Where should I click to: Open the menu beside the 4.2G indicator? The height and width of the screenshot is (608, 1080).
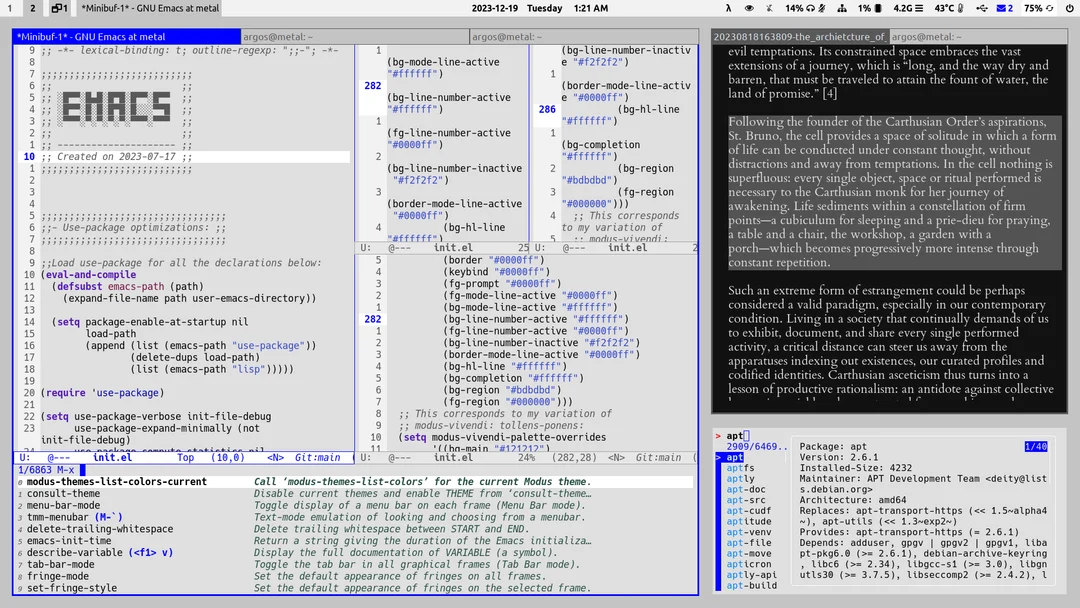918,8
